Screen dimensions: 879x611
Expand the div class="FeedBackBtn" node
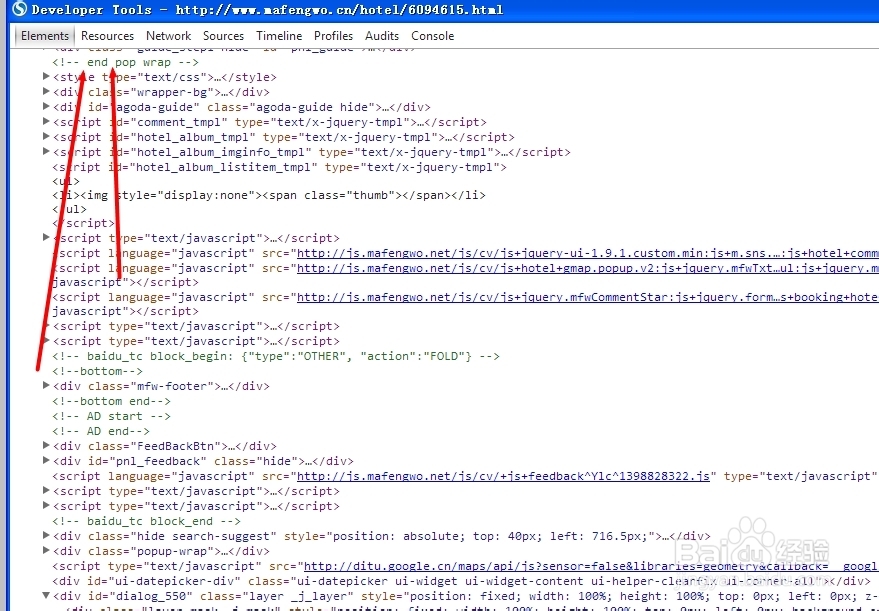click(x=47, y=446)
